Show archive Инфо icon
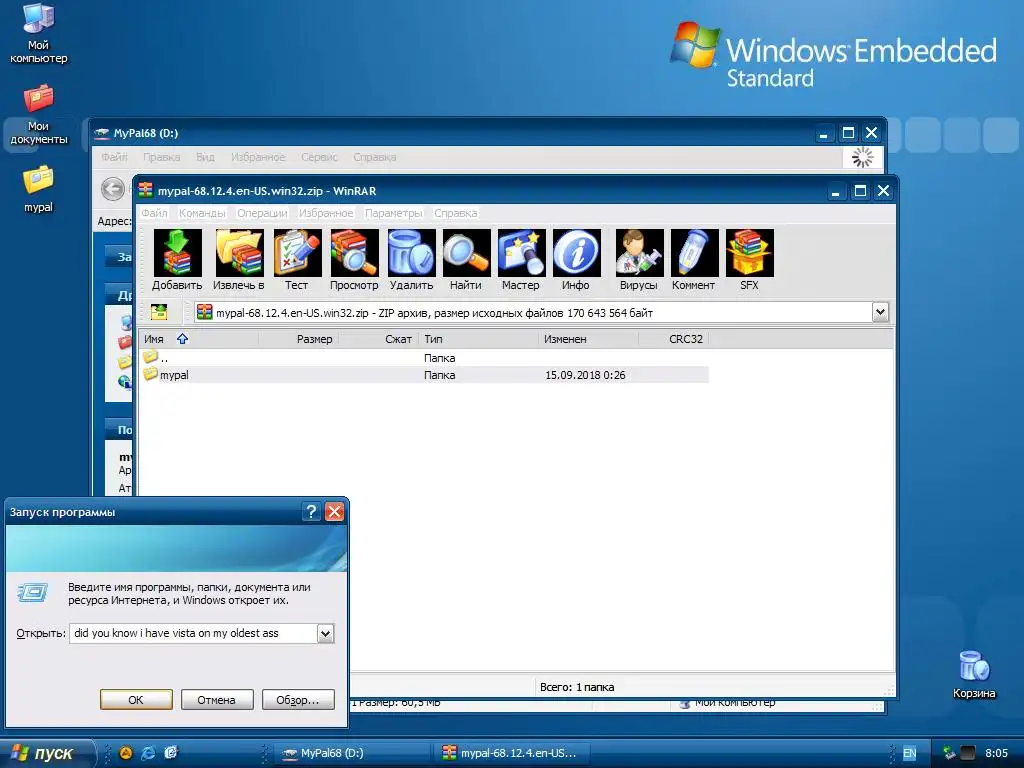Screen dimensions: 1024x768 pyautogui.click(x=576, y=259)
